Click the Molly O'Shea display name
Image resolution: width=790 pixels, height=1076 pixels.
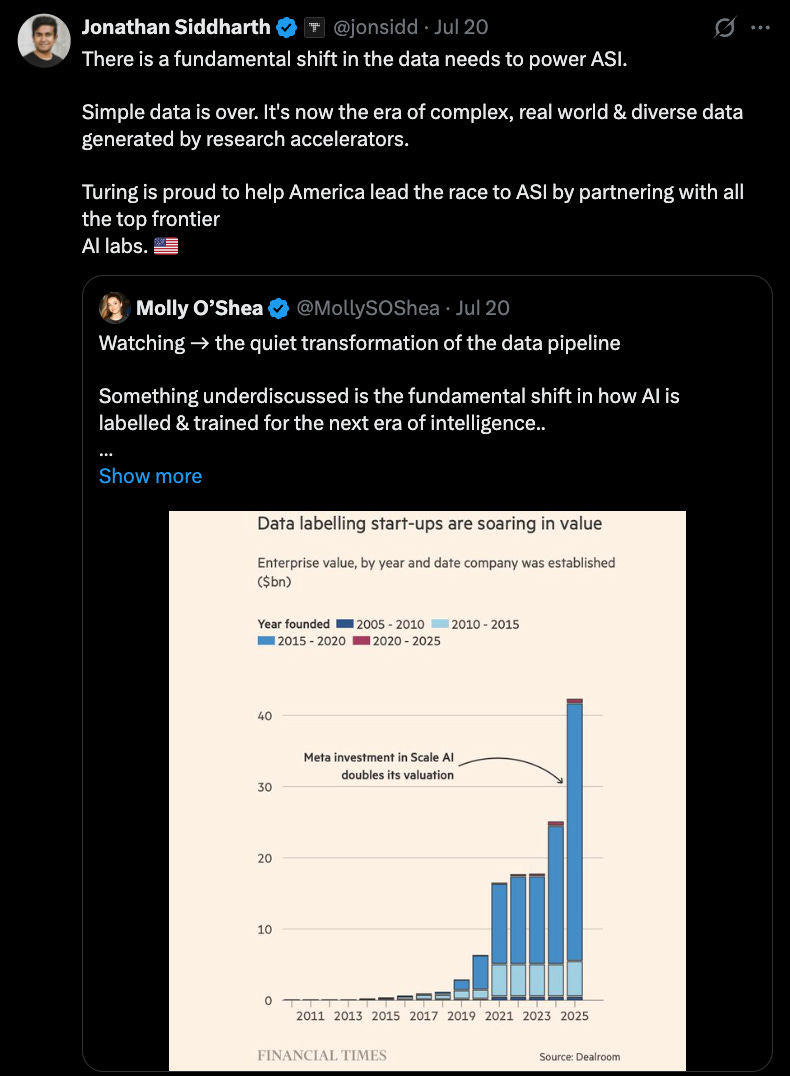[200, 308]
